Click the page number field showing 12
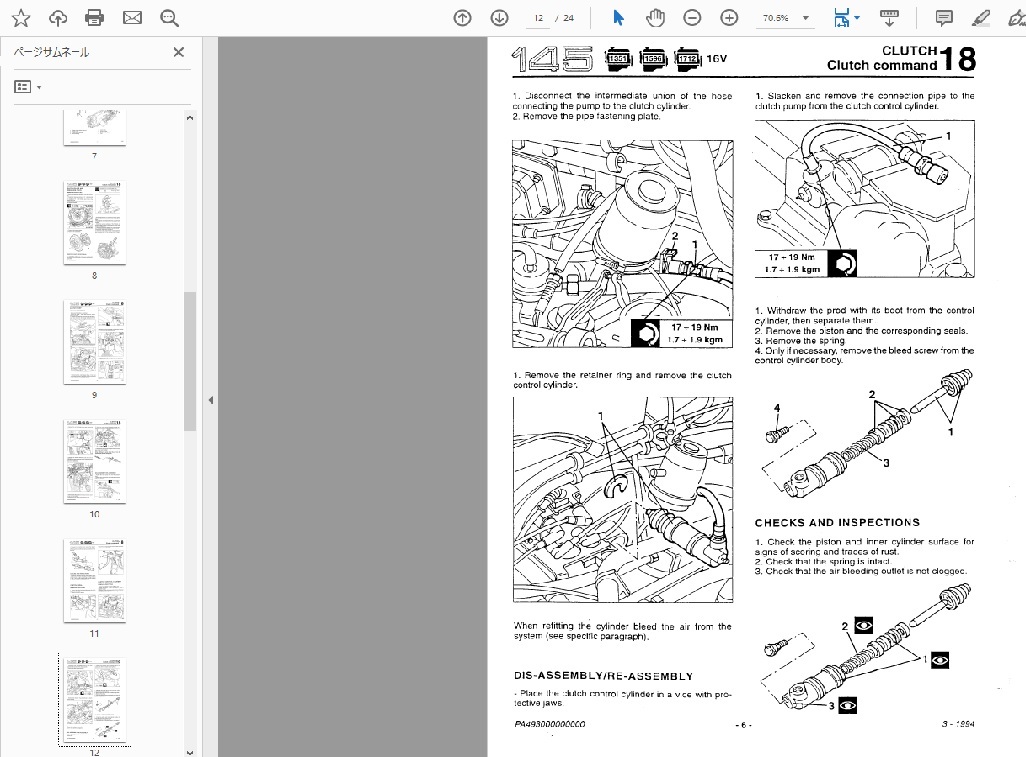Screen dimensions: 1026x757 539,18
